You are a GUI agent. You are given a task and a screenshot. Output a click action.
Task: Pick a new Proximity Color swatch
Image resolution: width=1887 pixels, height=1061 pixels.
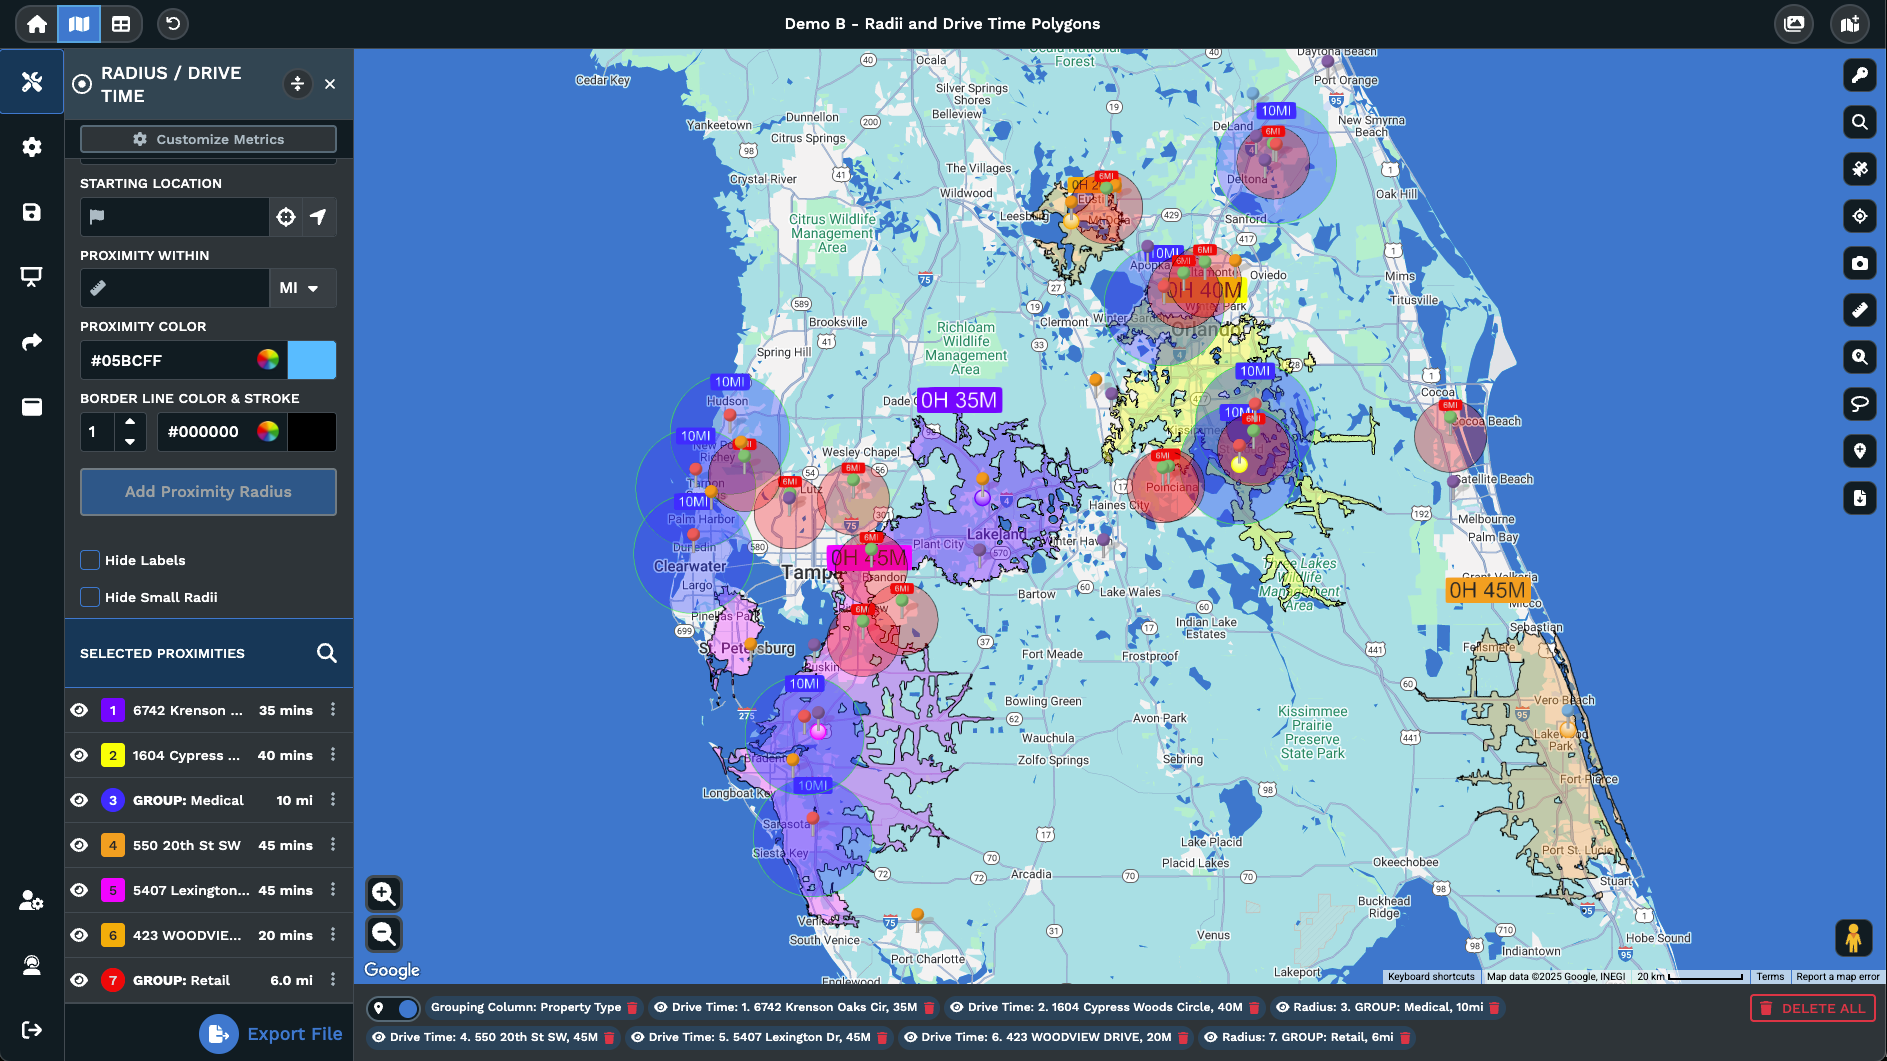(311, 360)
